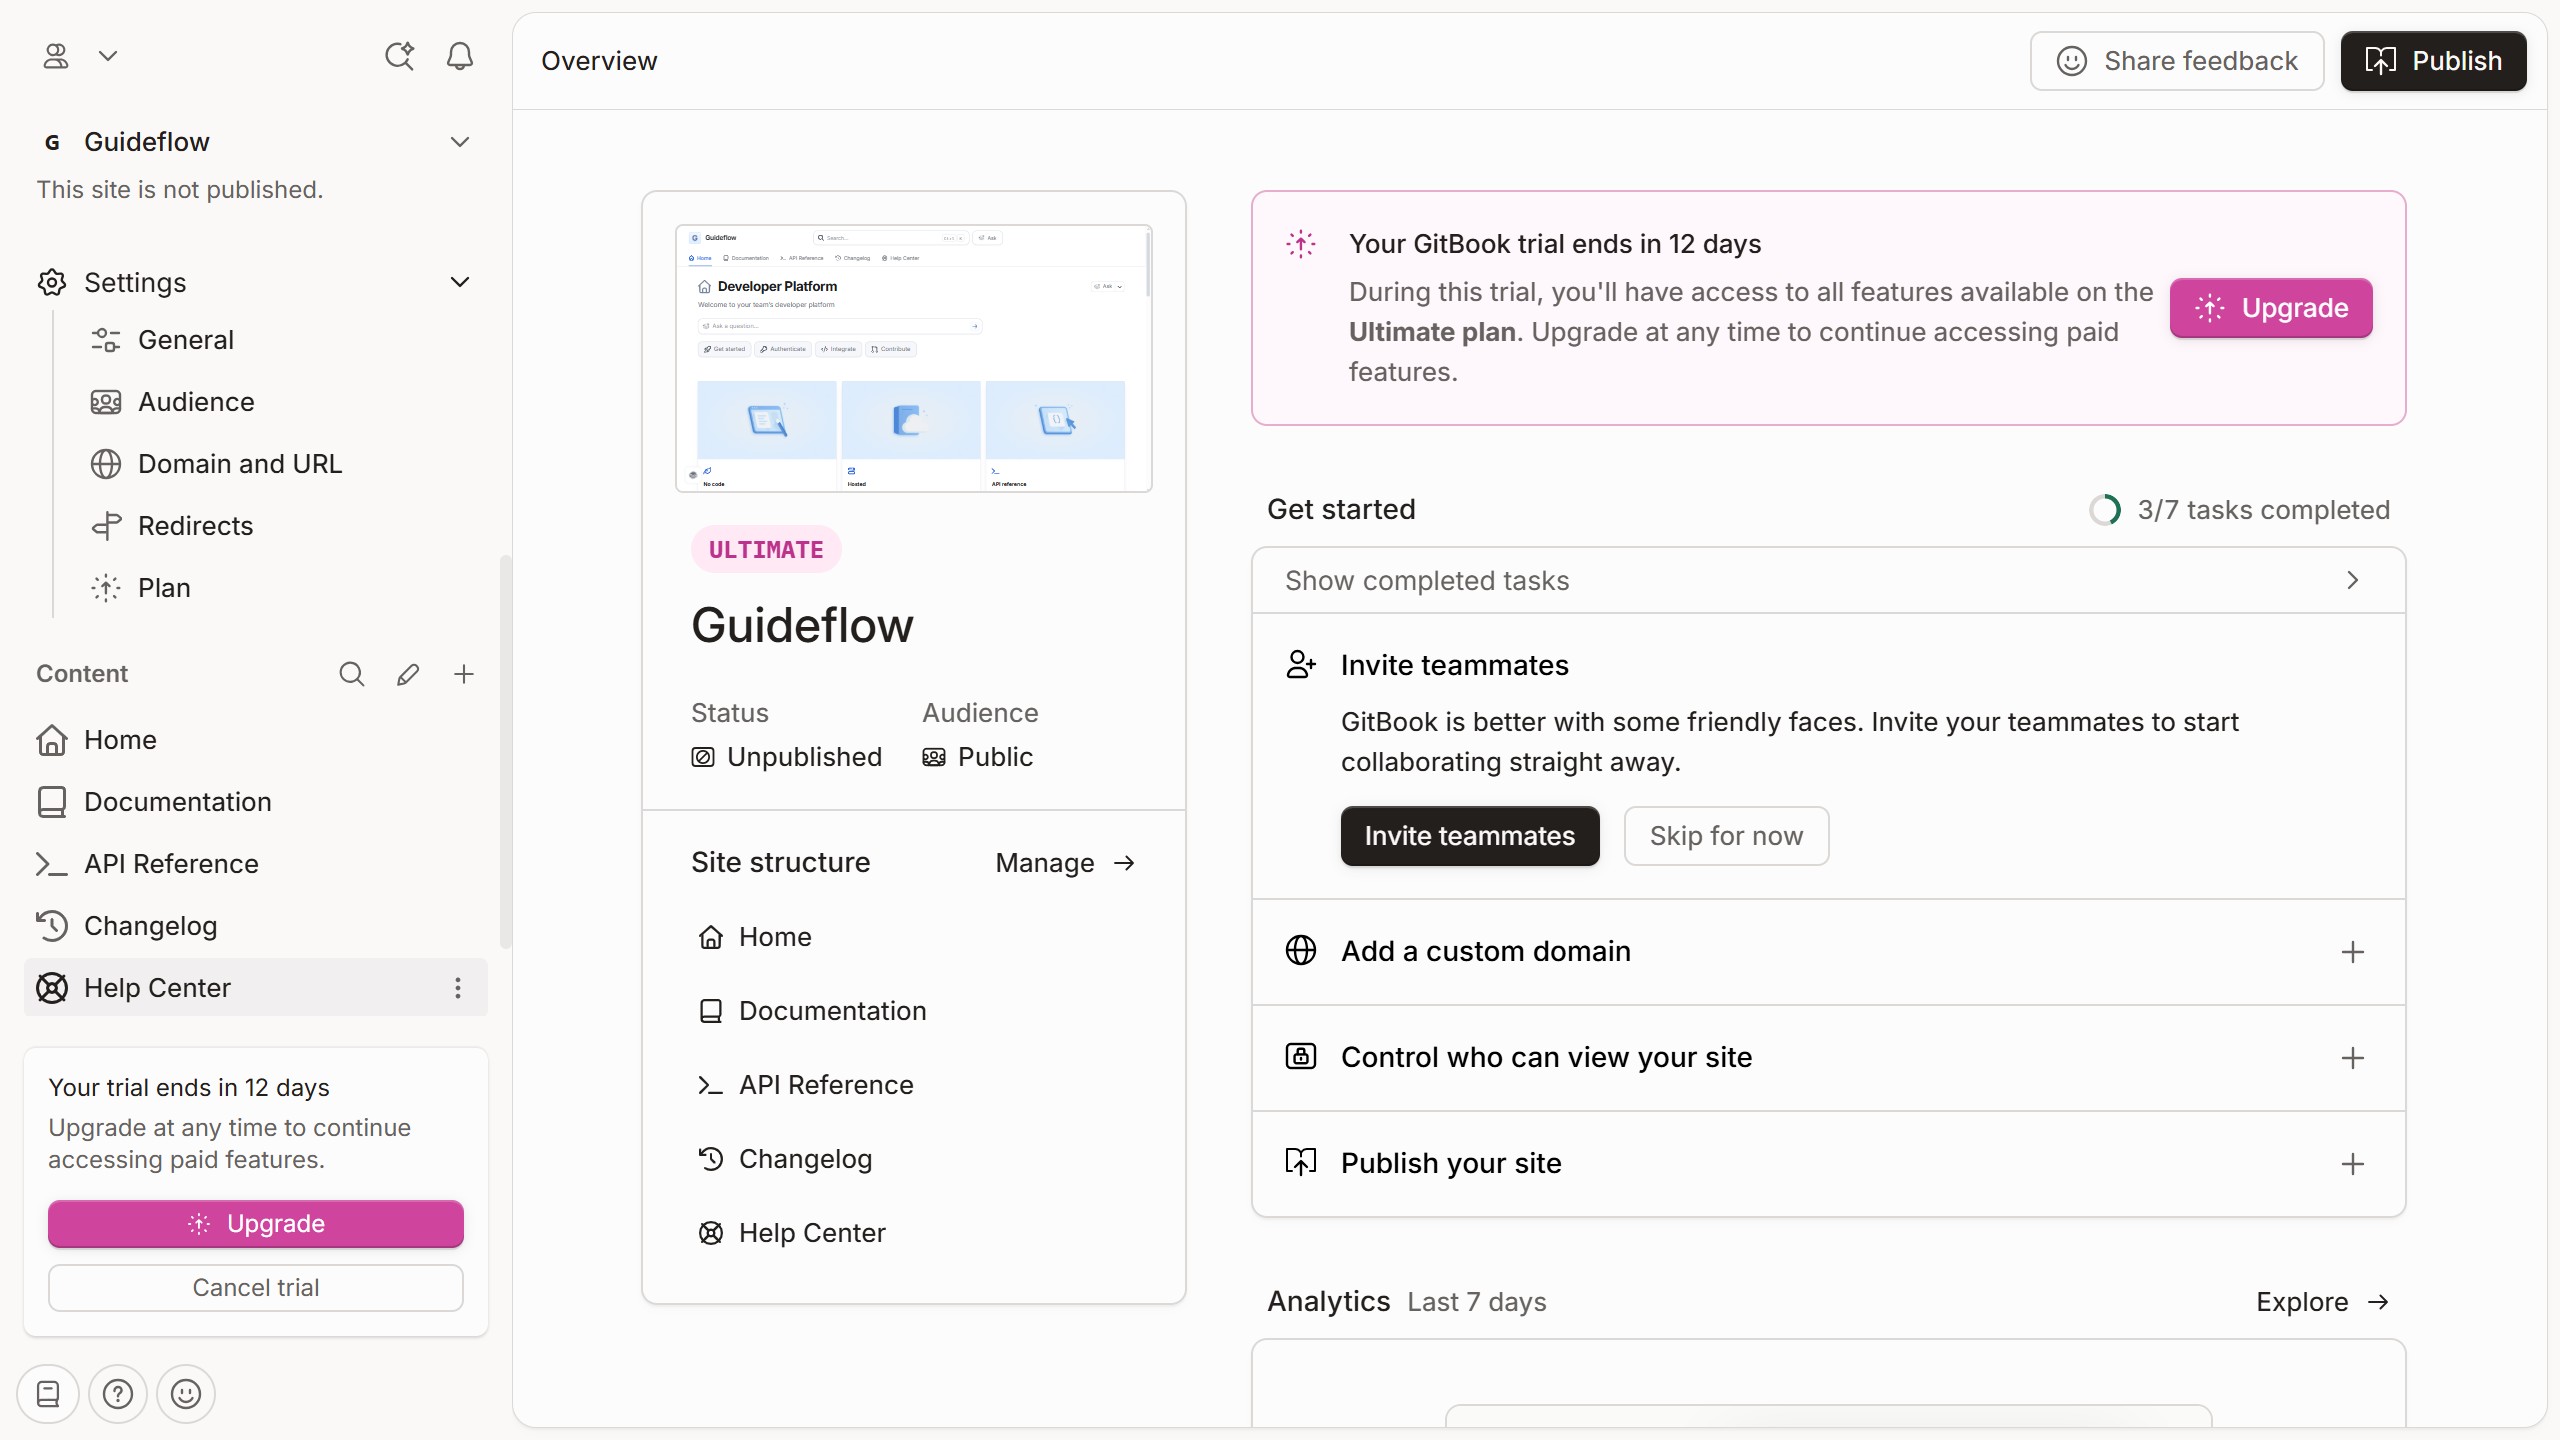Select API Reference in the Content list
The image size is (2560, 1440).
(x=256, y=864)
